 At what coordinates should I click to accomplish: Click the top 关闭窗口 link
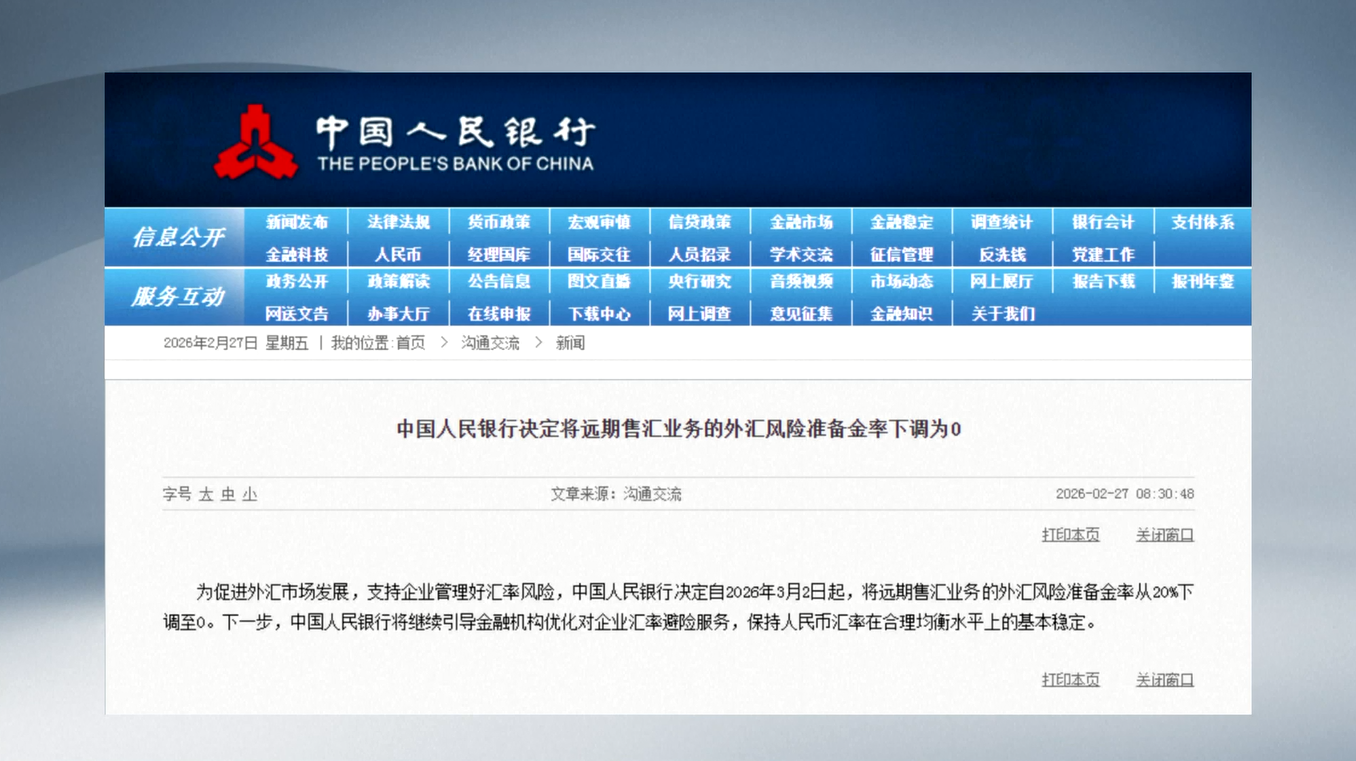coord(1164,535)
